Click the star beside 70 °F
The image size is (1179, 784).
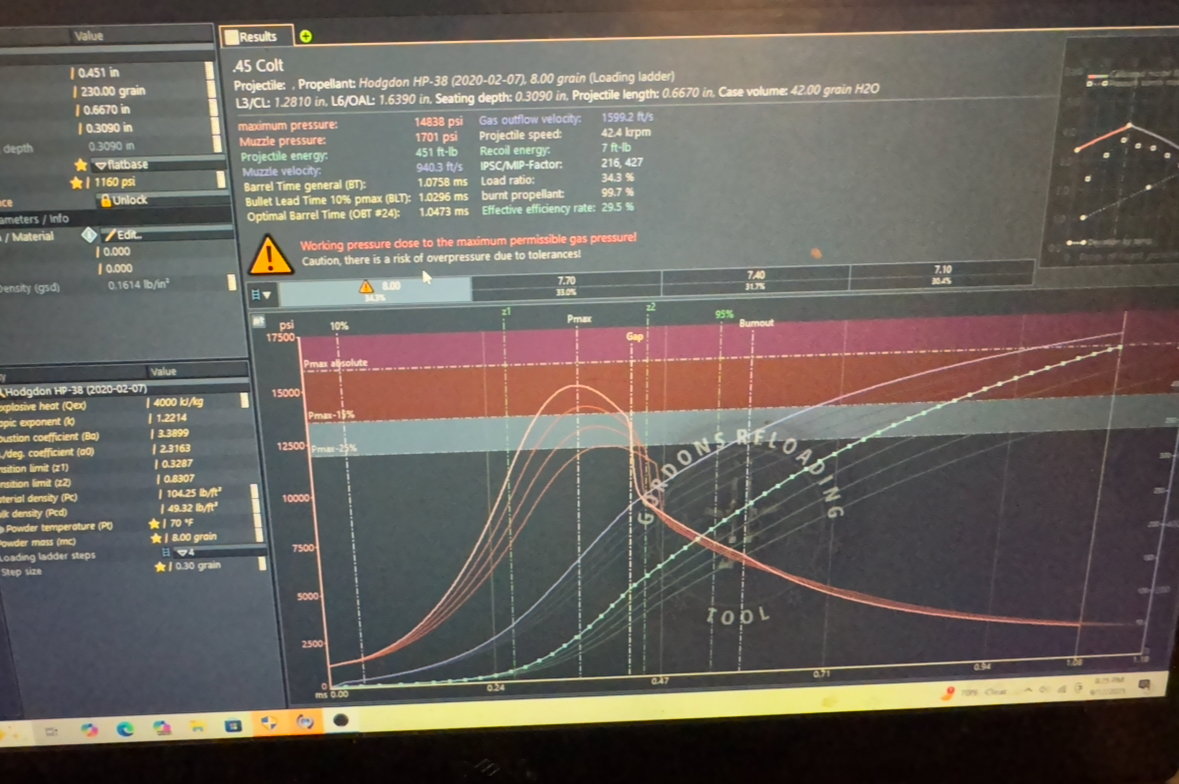(154, 523)
